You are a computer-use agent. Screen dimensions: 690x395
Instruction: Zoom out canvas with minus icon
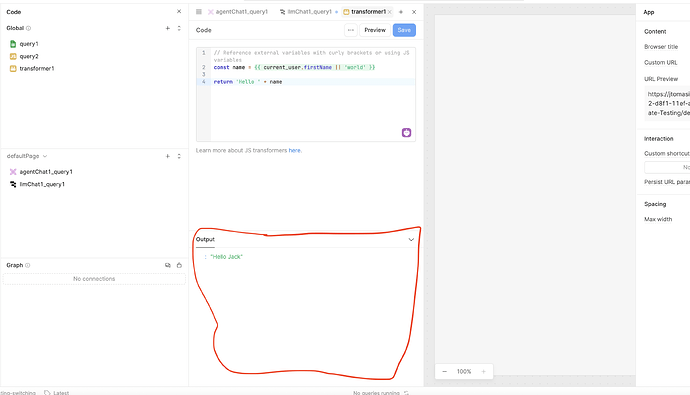444,372
